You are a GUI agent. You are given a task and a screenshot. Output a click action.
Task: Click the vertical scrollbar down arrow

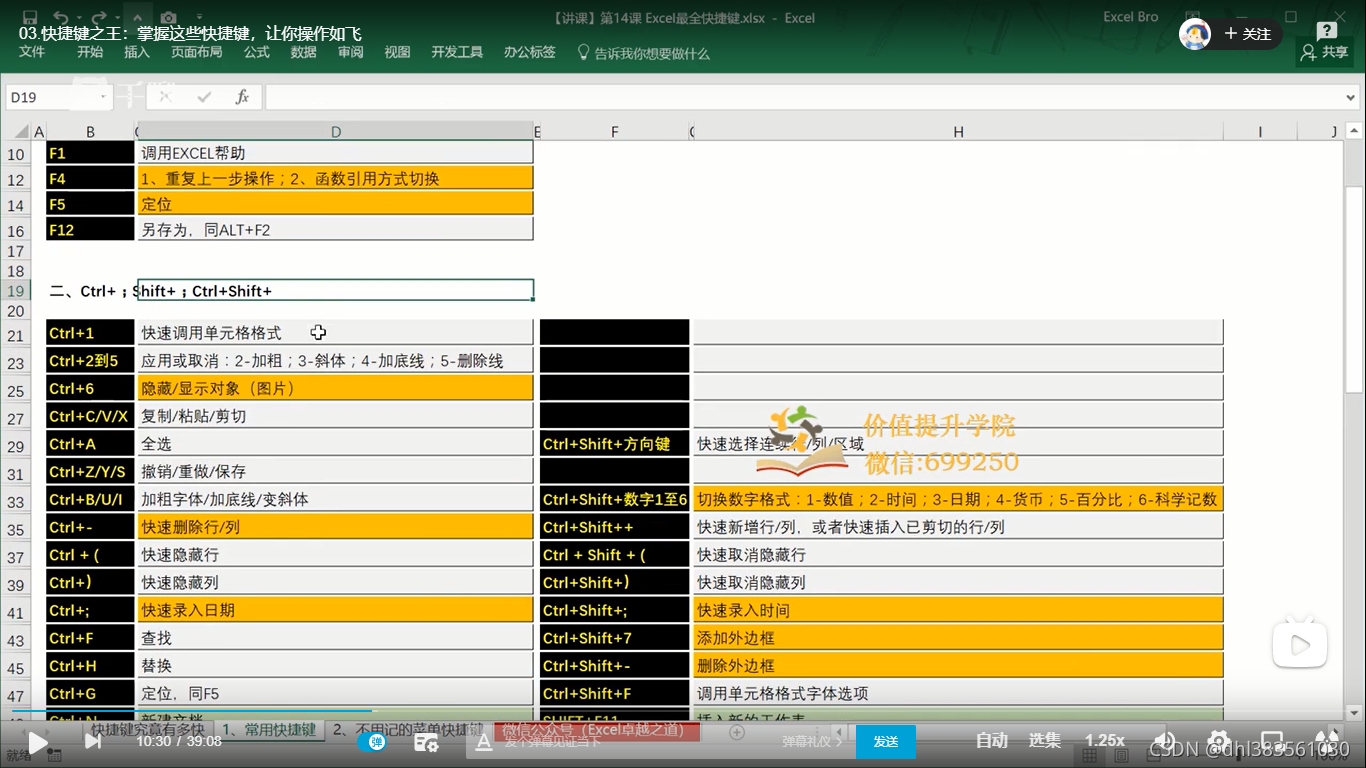pos(1354,711)
